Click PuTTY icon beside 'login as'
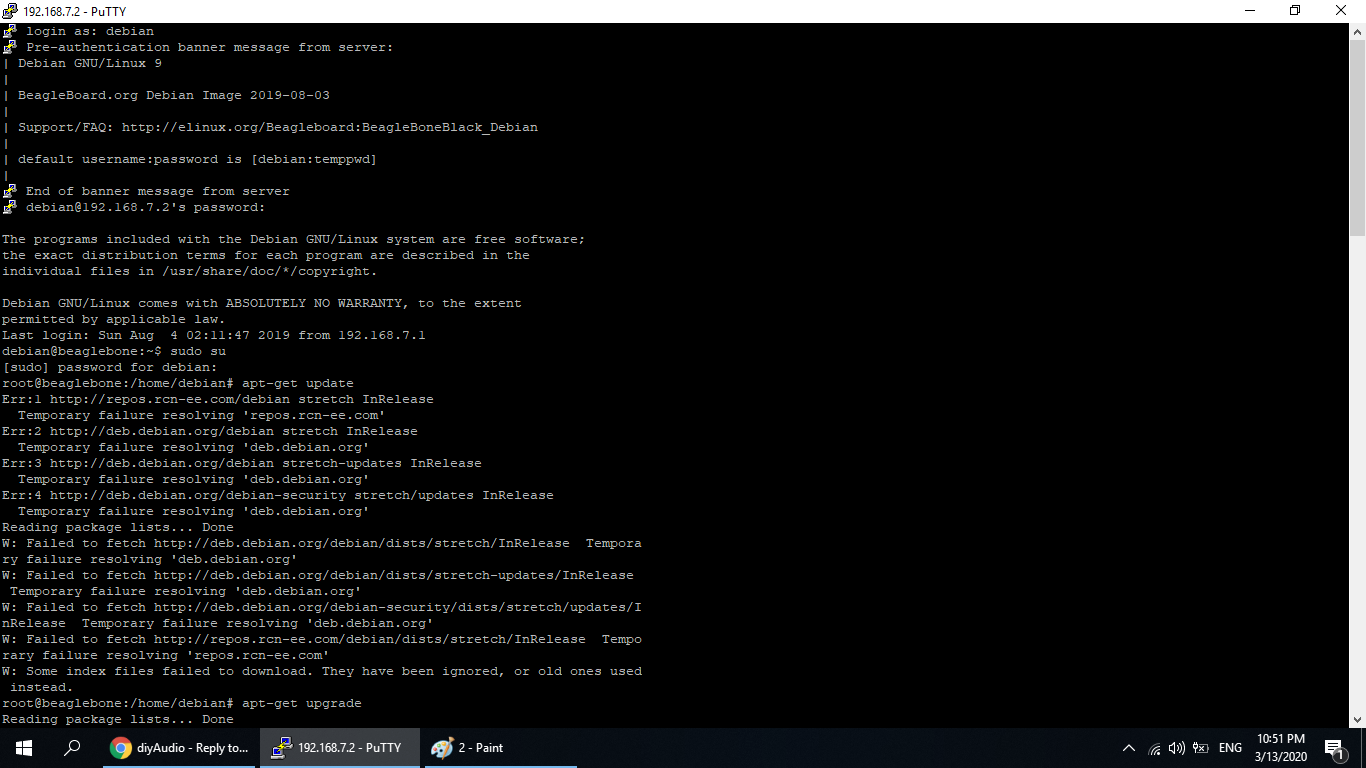 pyautogui.click(x=10, y=31)
